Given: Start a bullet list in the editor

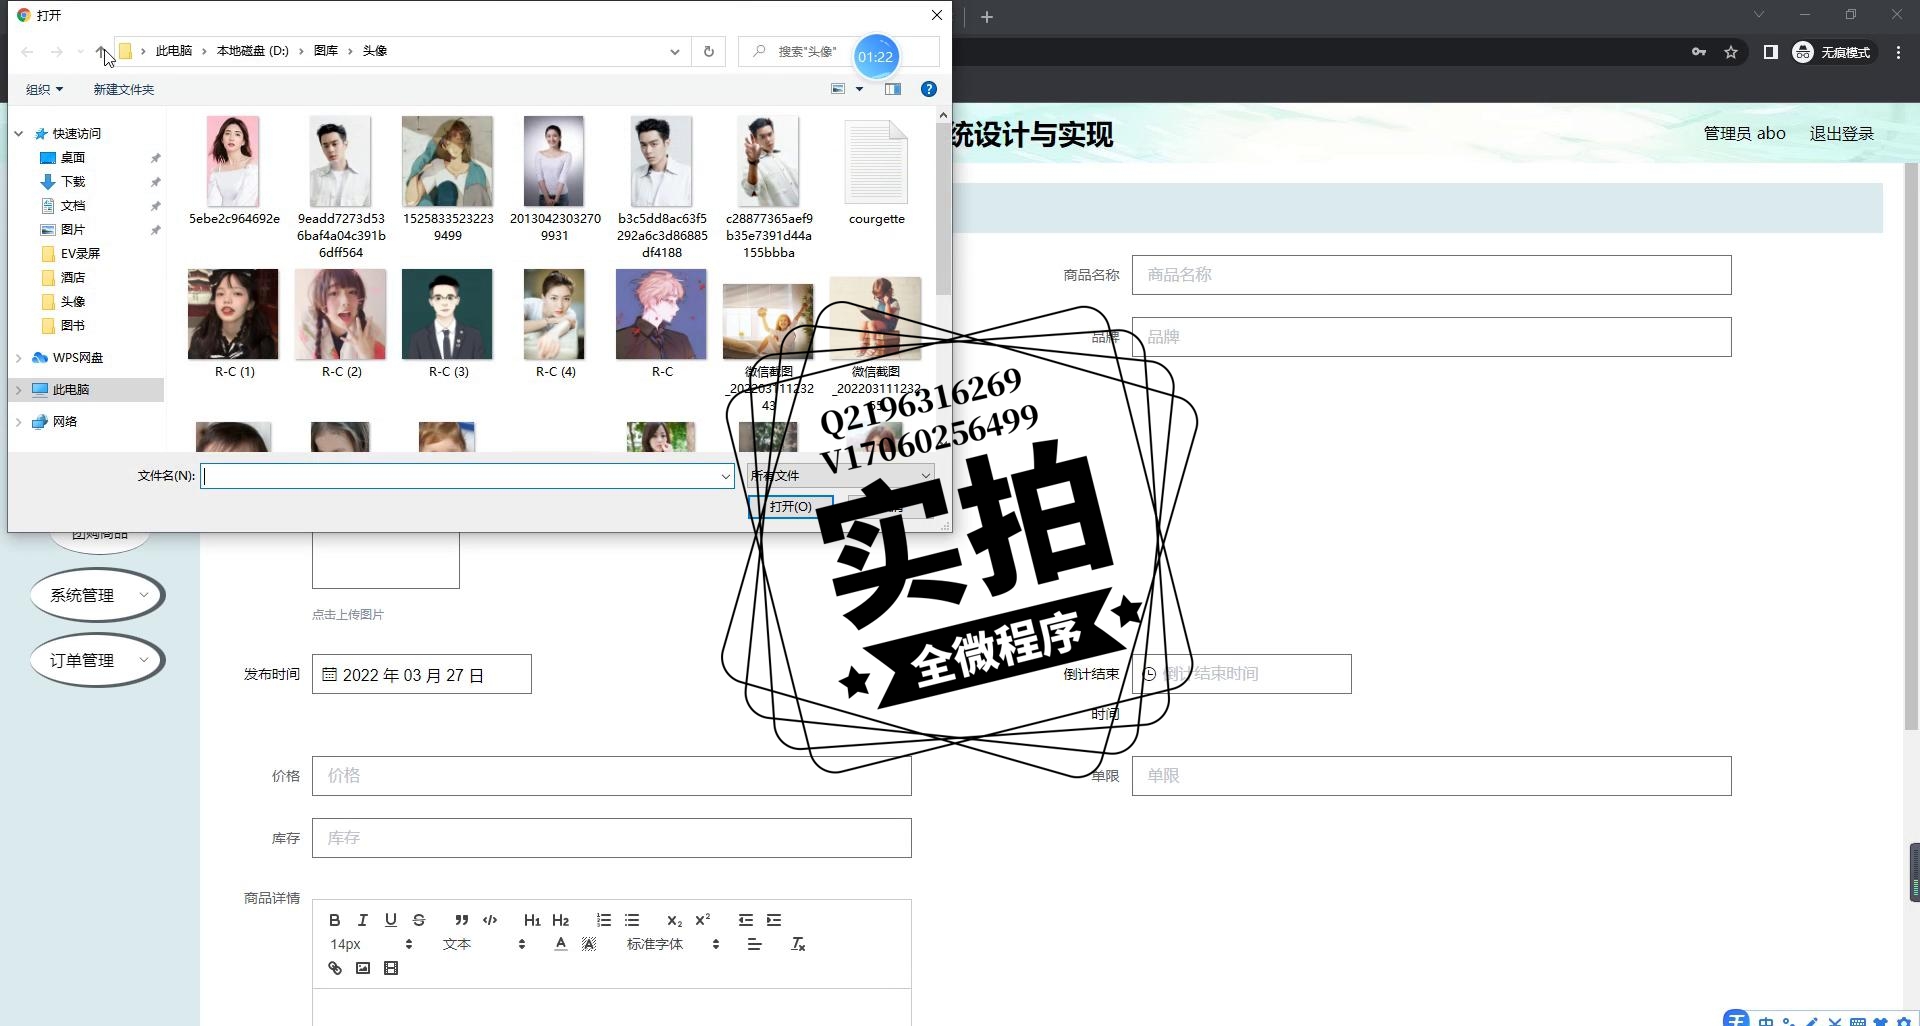Looking at the screenshot, I should pos(632,920).
